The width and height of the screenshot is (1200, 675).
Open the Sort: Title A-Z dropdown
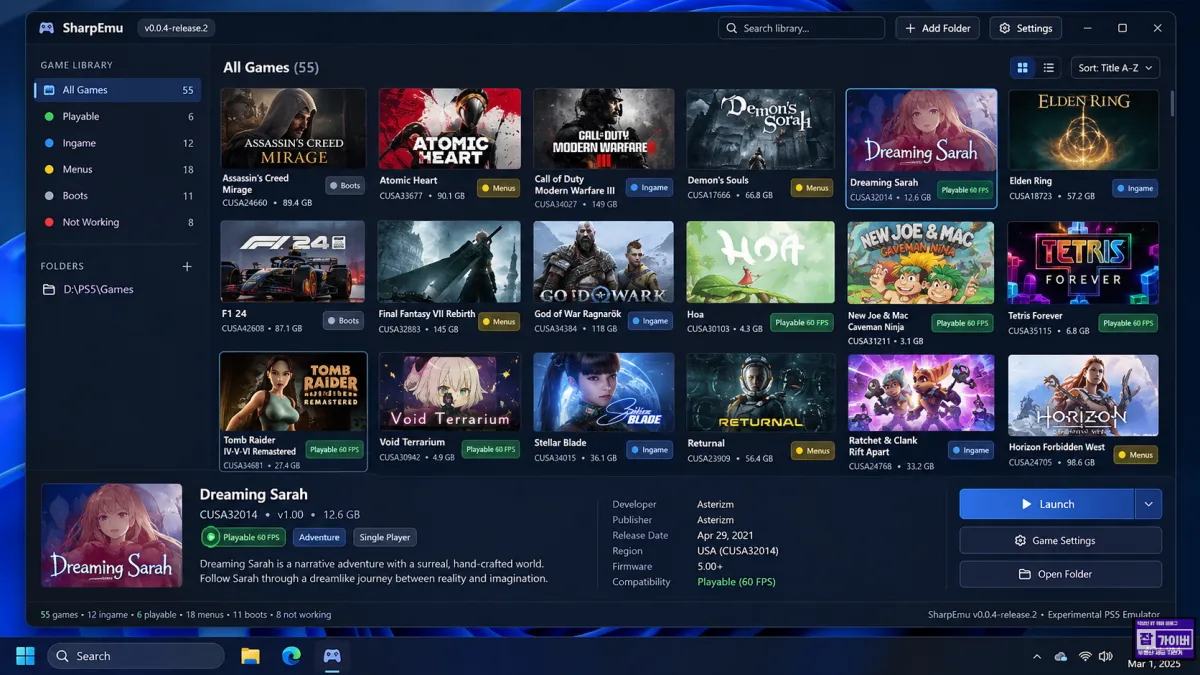(x=1115, y=68)
